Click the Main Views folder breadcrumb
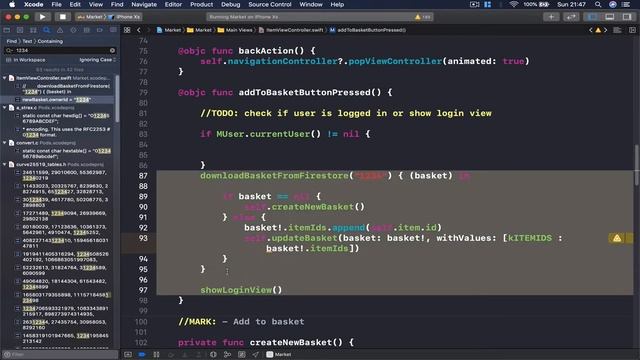 coord(235,30)
